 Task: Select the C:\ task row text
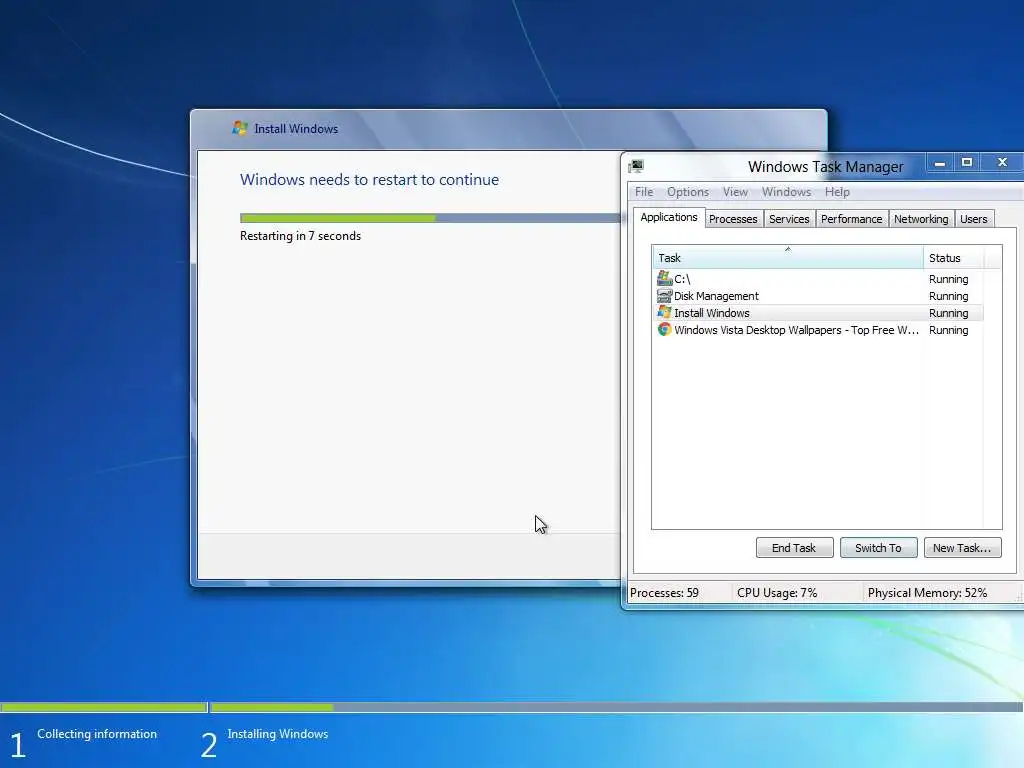point(682,279)
